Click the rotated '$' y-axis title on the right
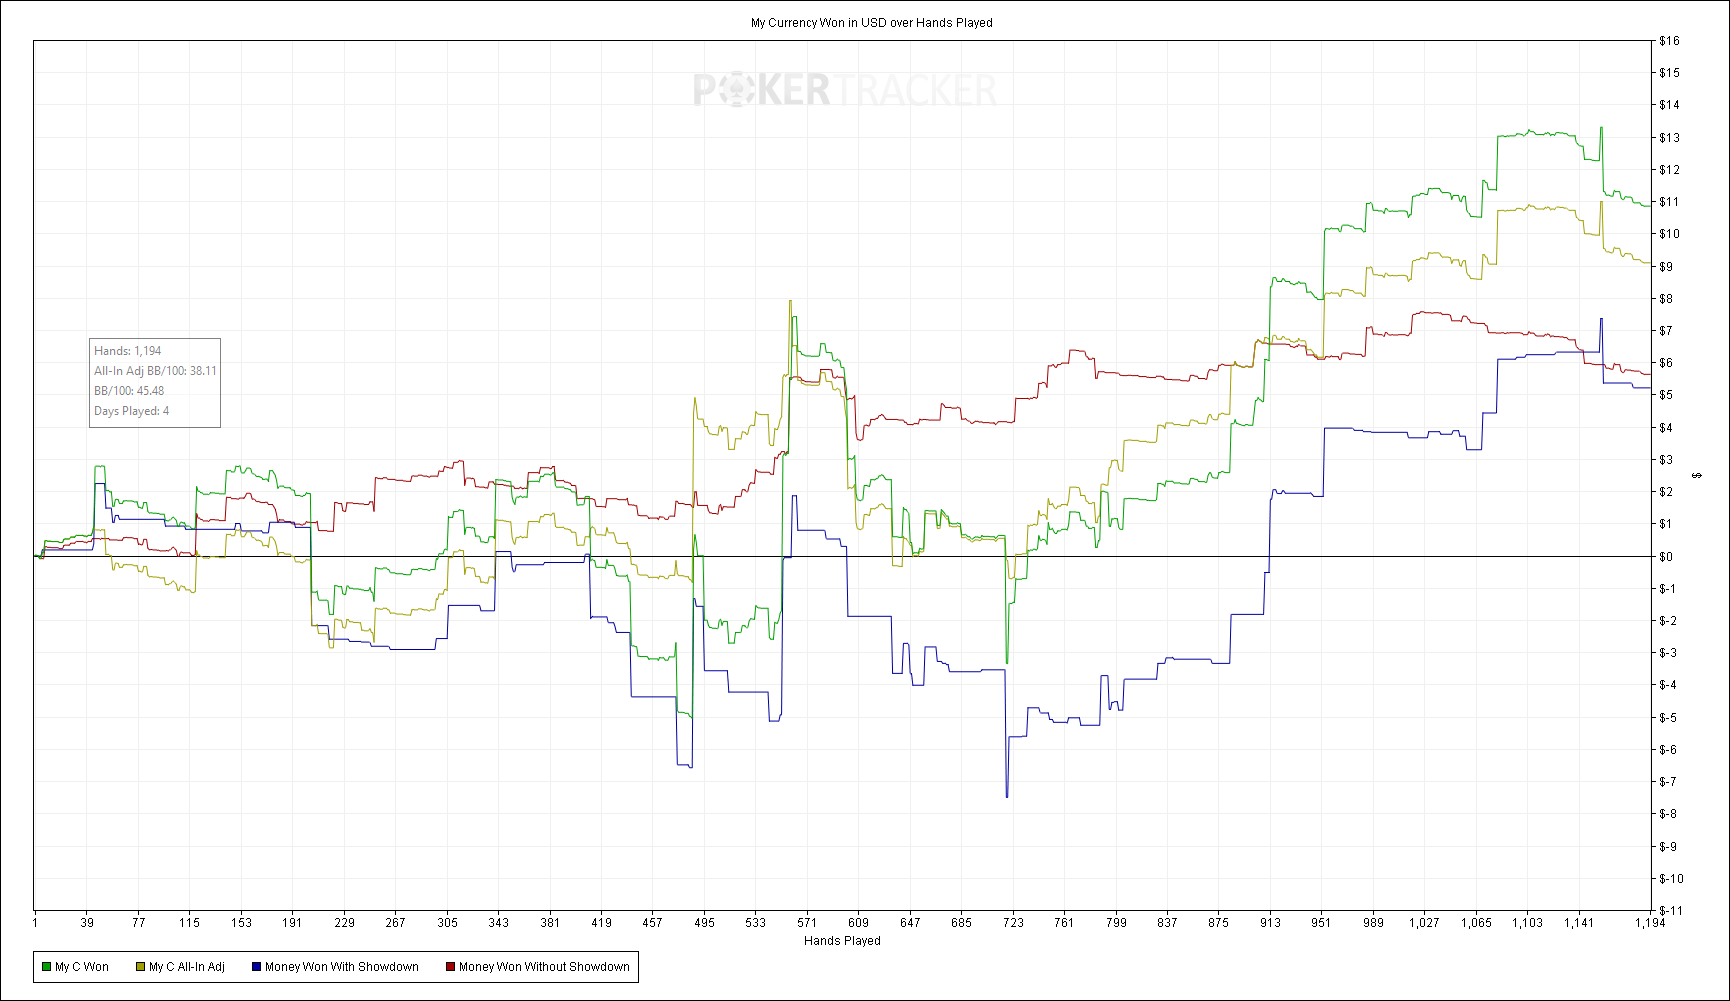 pyautogui.click(x=1697, y=476)
